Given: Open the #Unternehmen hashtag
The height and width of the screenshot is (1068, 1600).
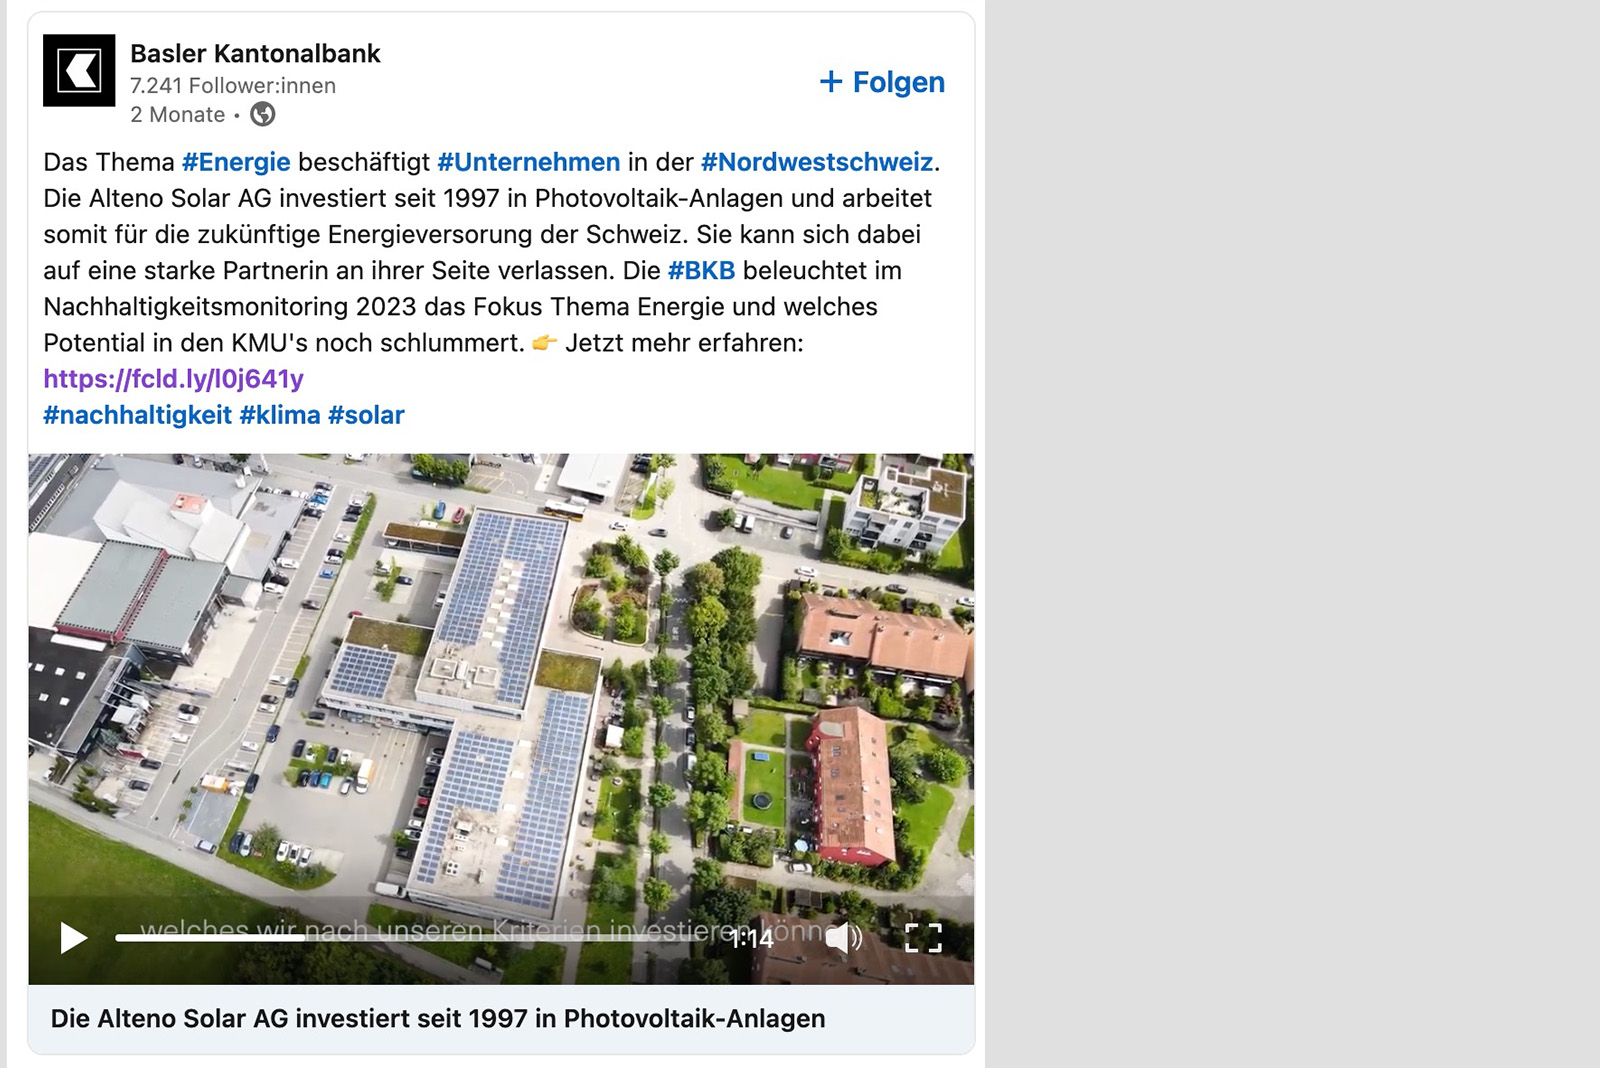Looking at the screenshot, I should 529,162.
